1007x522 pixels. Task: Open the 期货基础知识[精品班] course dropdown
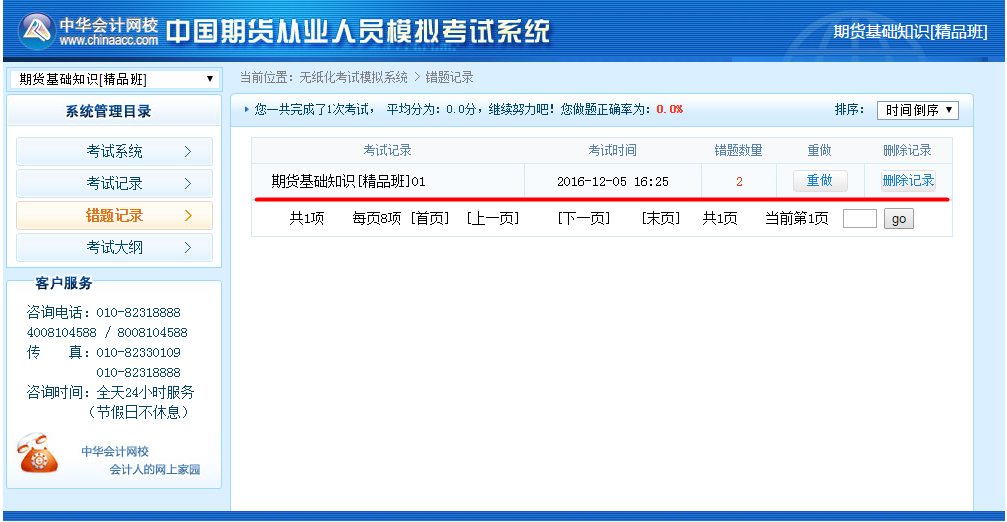[114, 79]
